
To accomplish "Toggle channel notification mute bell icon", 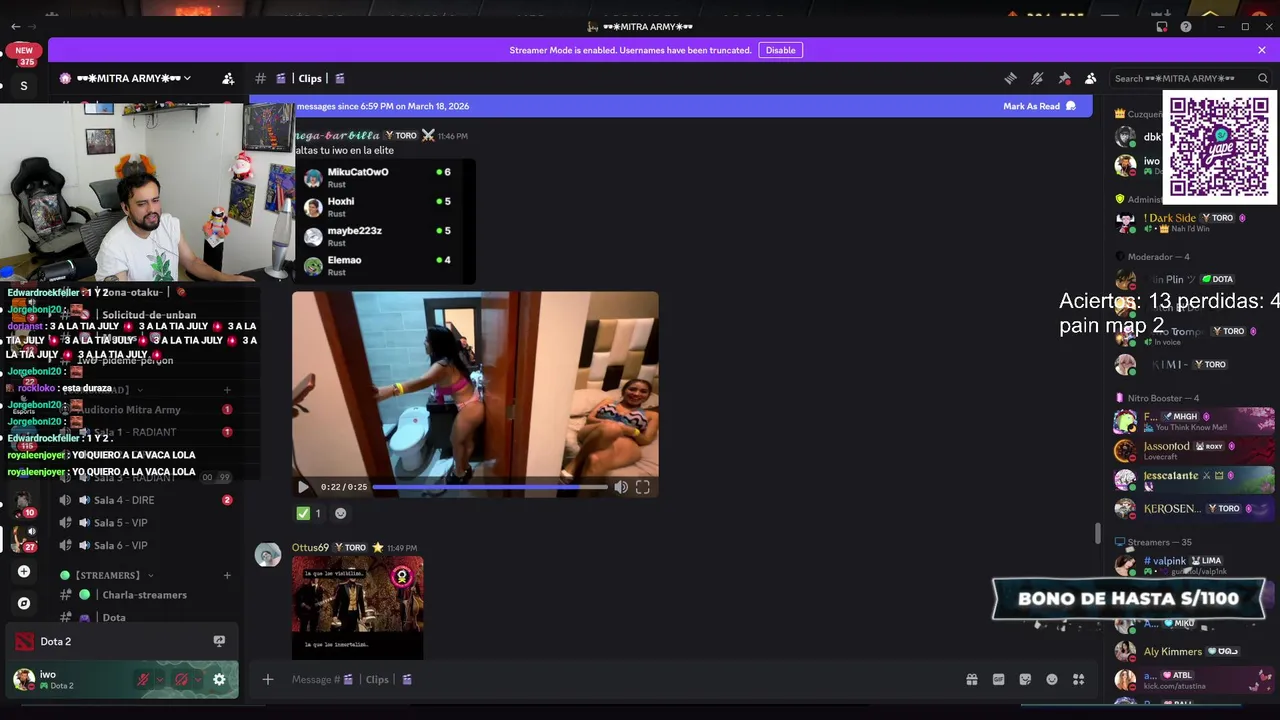I will pos(1037,78).
